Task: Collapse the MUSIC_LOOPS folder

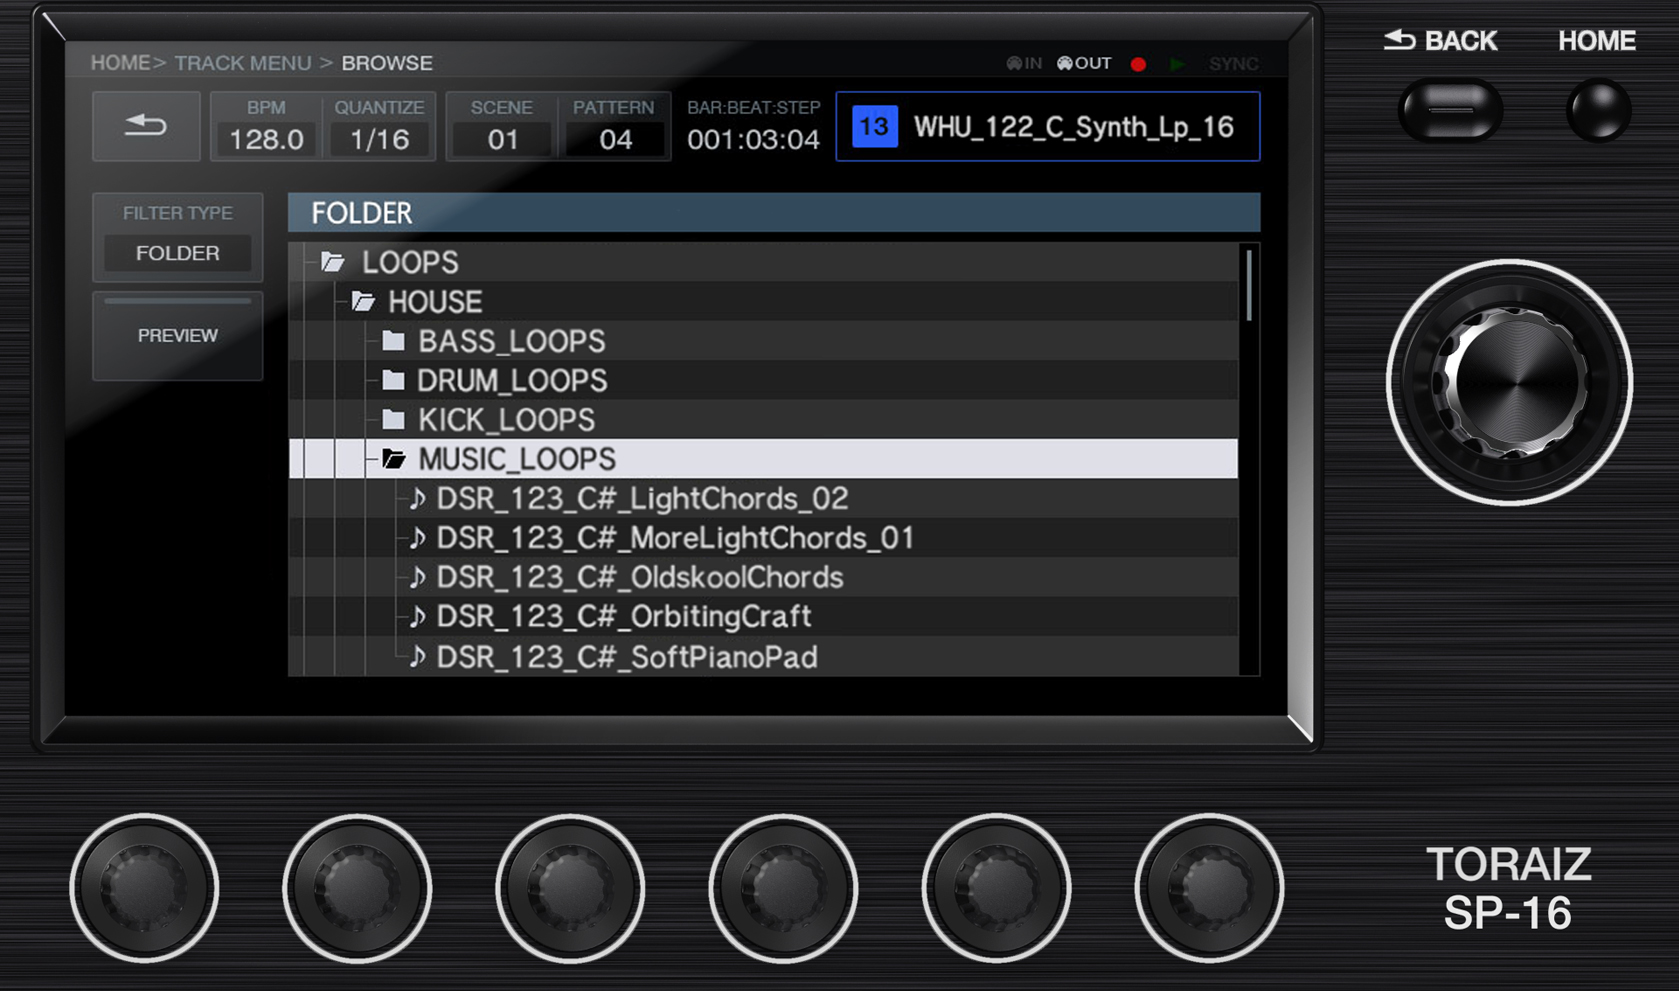Action: pyautogui.click(x=516, y=459)
